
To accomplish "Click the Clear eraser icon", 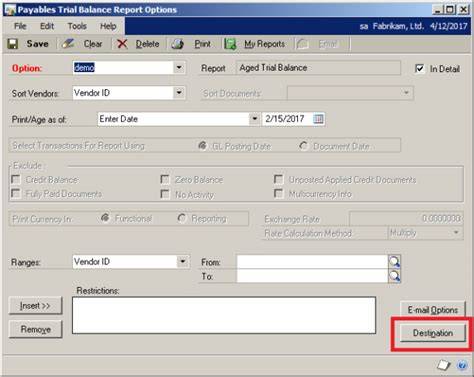I will click(x=68, y=44).
